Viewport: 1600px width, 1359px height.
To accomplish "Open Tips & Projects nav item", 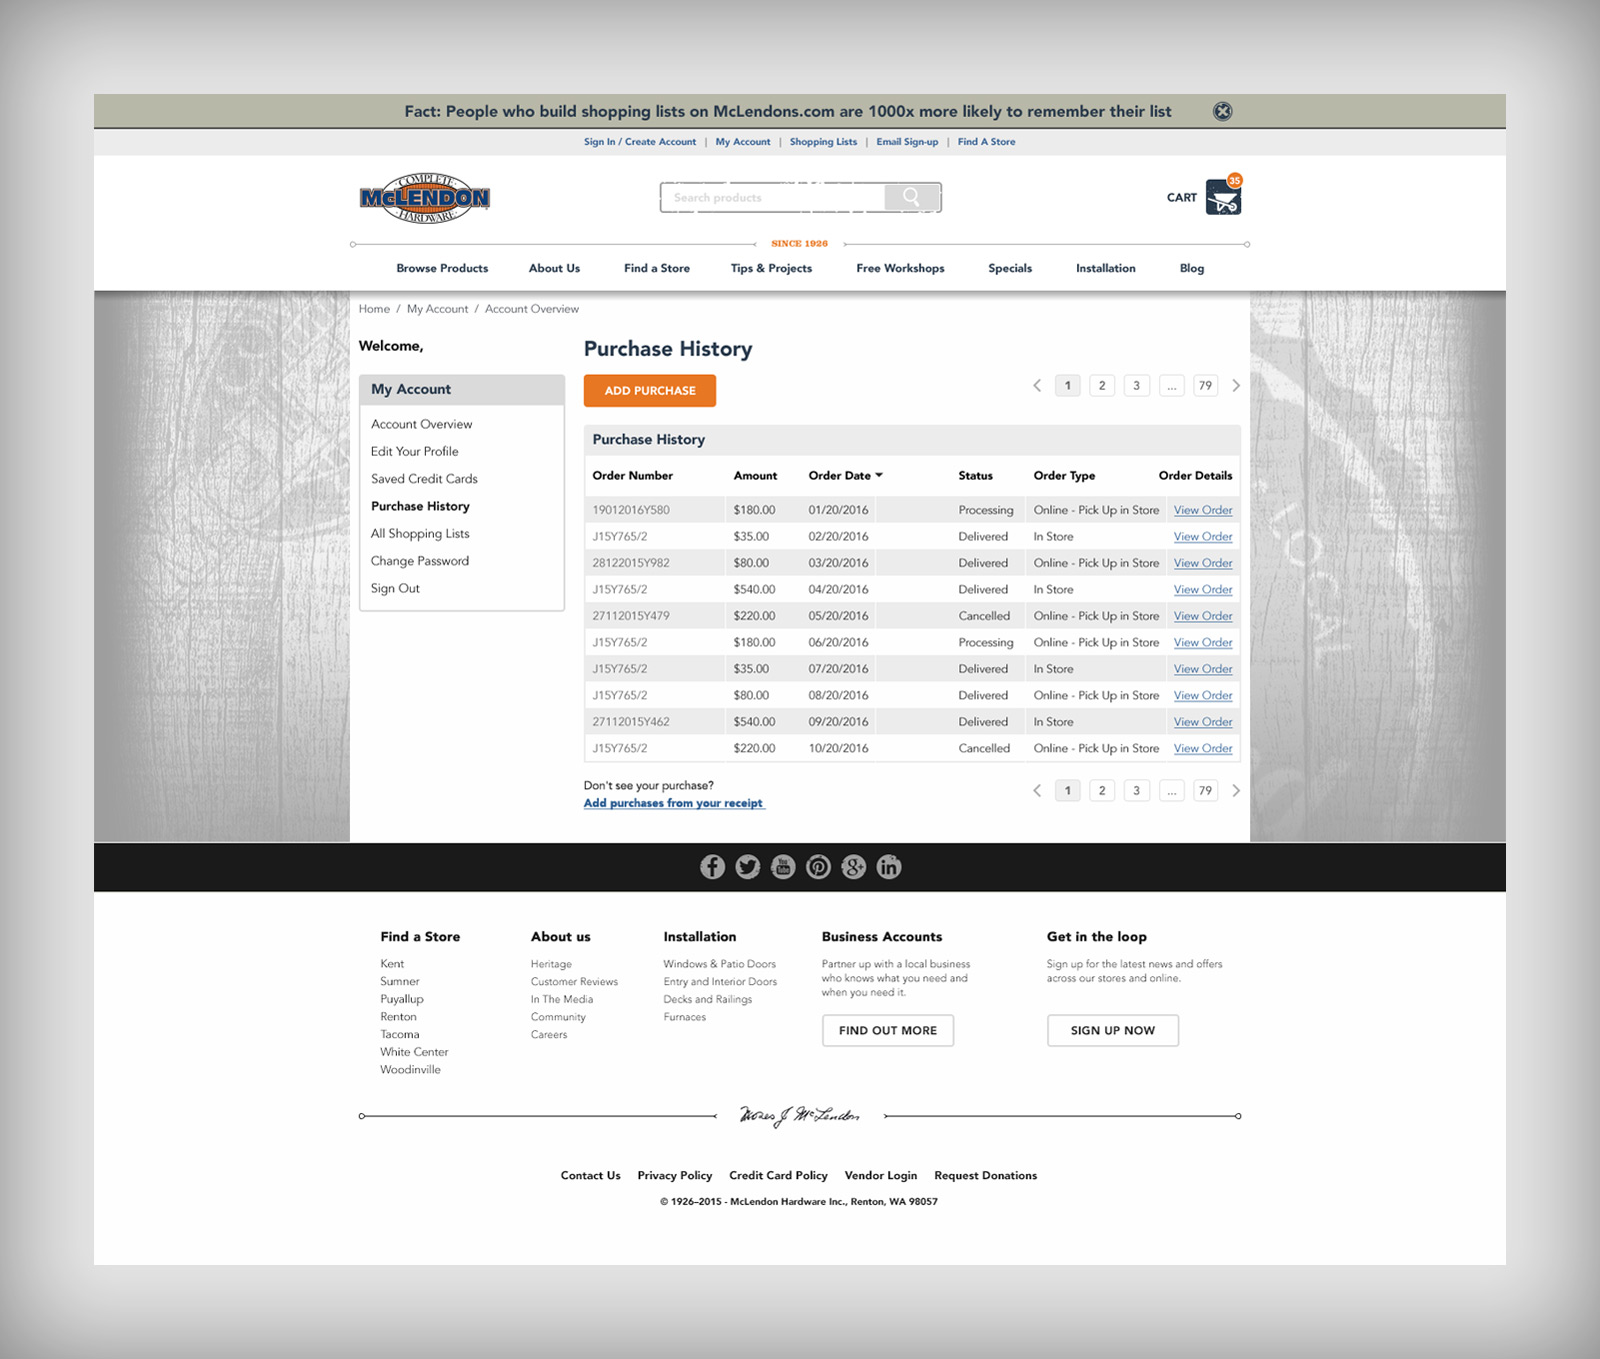I will [771, 268].
